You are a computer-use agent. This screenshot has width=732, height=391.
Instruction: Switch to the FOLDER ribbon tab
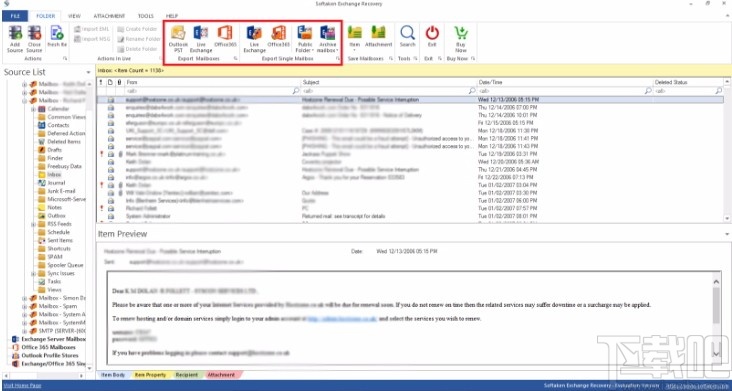point(45,16)
